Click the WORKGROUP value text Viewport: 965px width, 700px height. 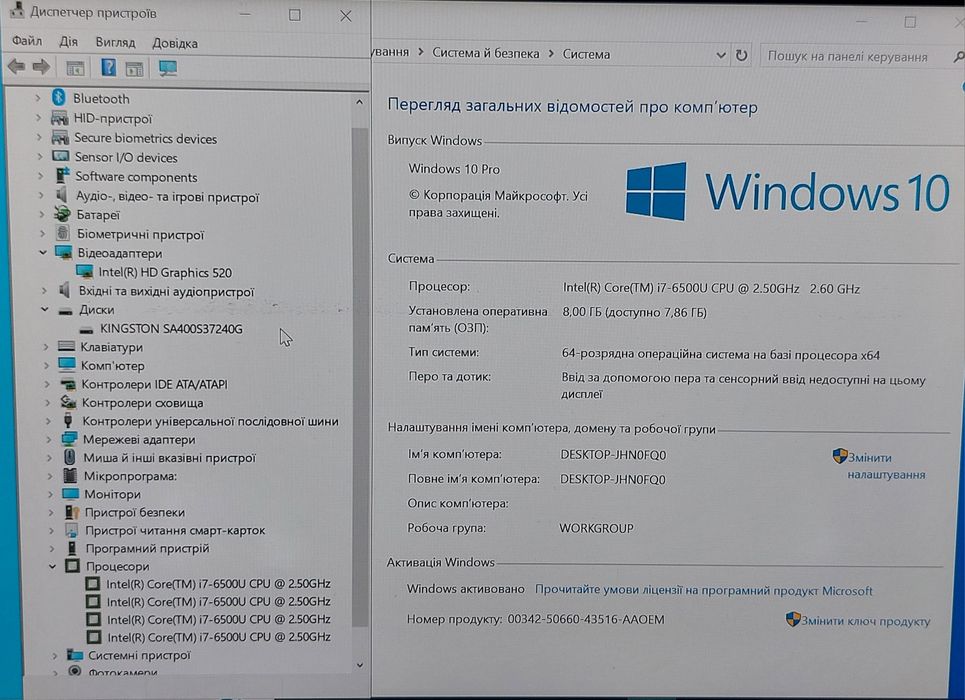(x=596, y=528)
